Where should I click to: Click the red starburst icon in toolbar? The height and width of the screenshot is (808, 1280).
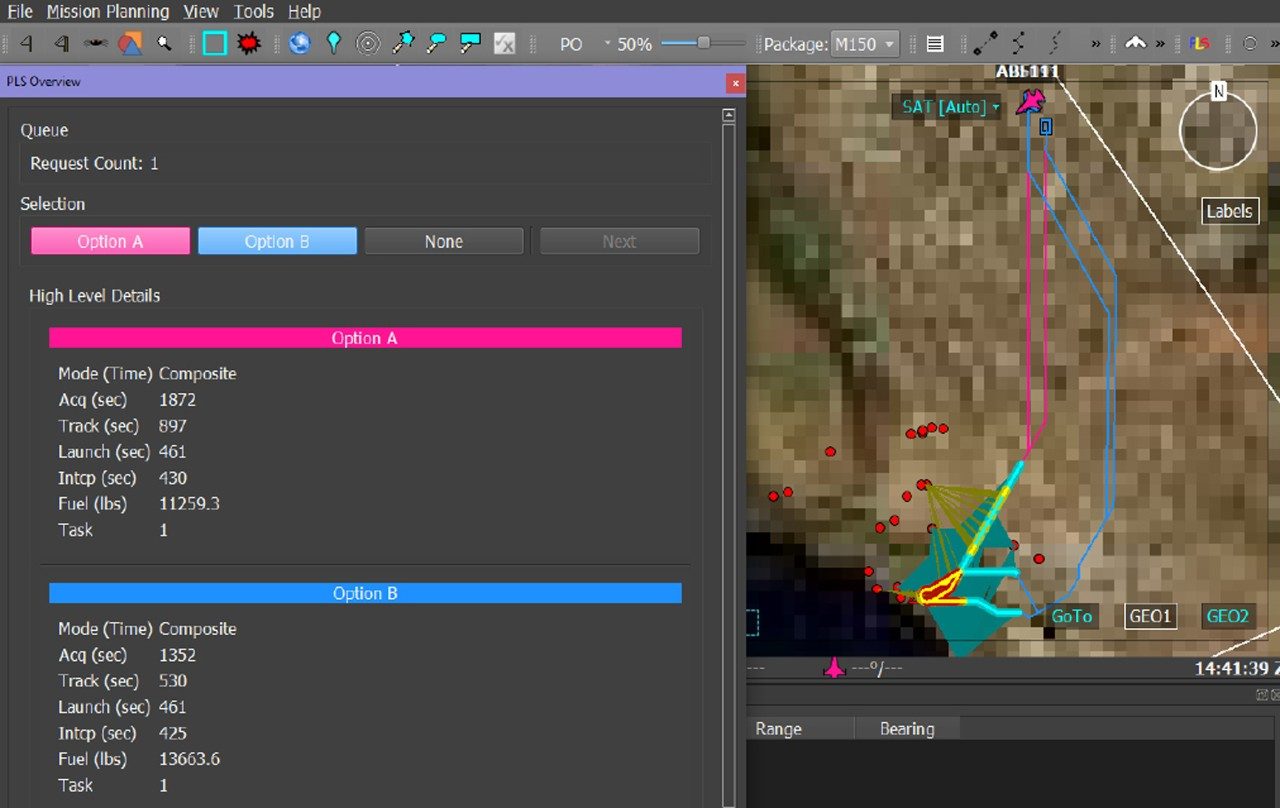(x=249, y=44)
